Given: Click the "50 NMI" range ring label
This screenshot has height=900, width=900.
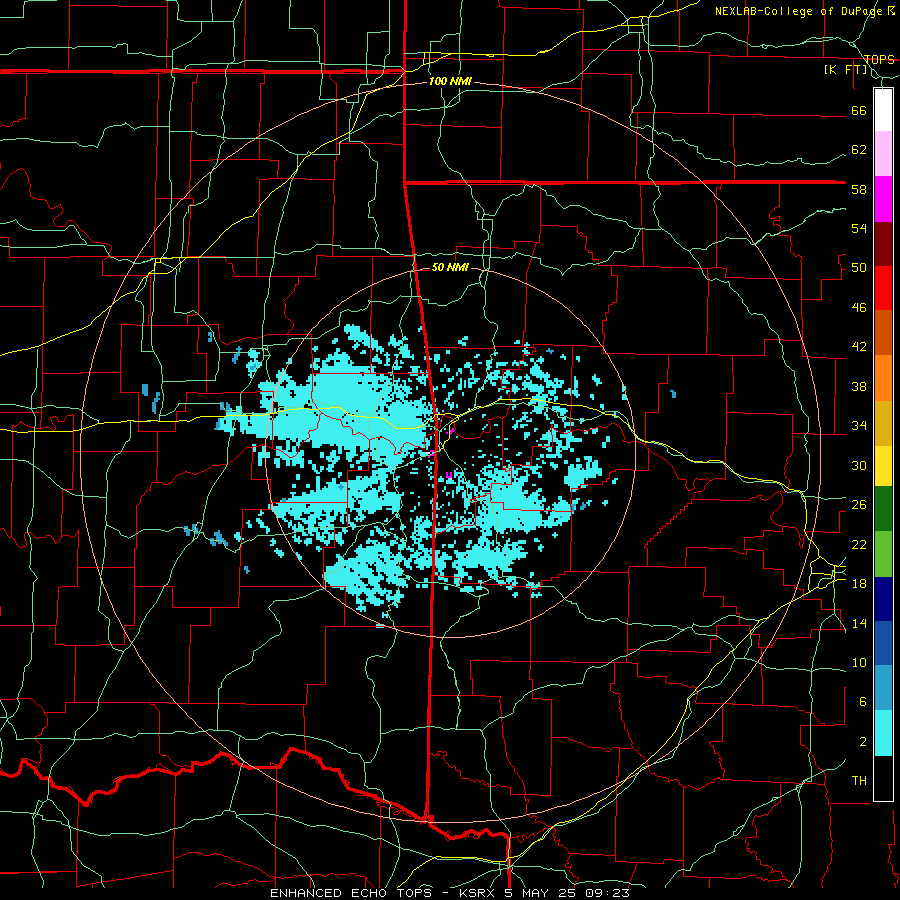Looking at the screenshot, I should [x=450, y=267].
